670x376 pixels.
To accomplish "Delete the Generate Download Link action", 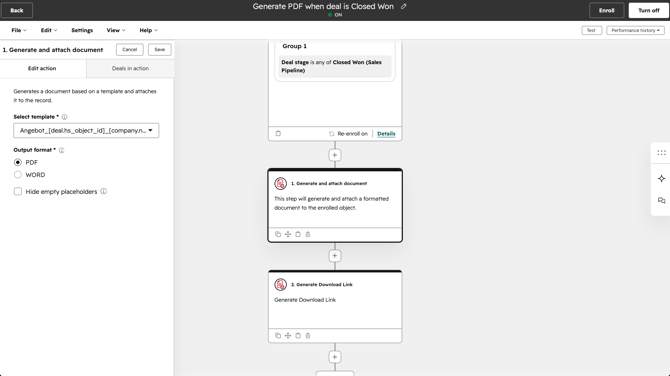I will point(308,335).
